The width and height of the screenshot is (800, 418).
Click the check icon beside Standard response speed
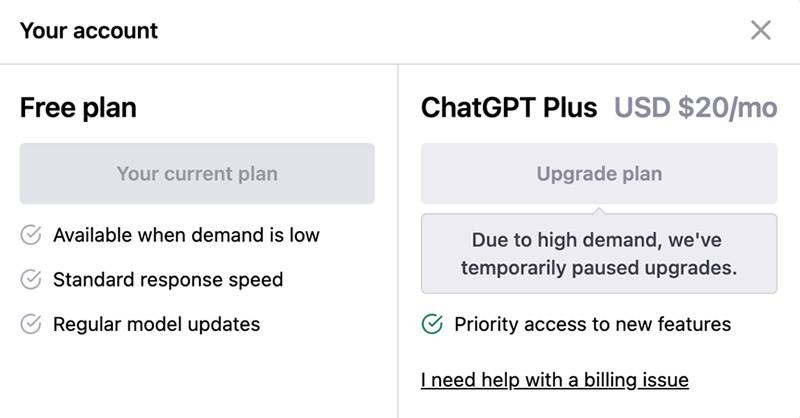(31, 279)
